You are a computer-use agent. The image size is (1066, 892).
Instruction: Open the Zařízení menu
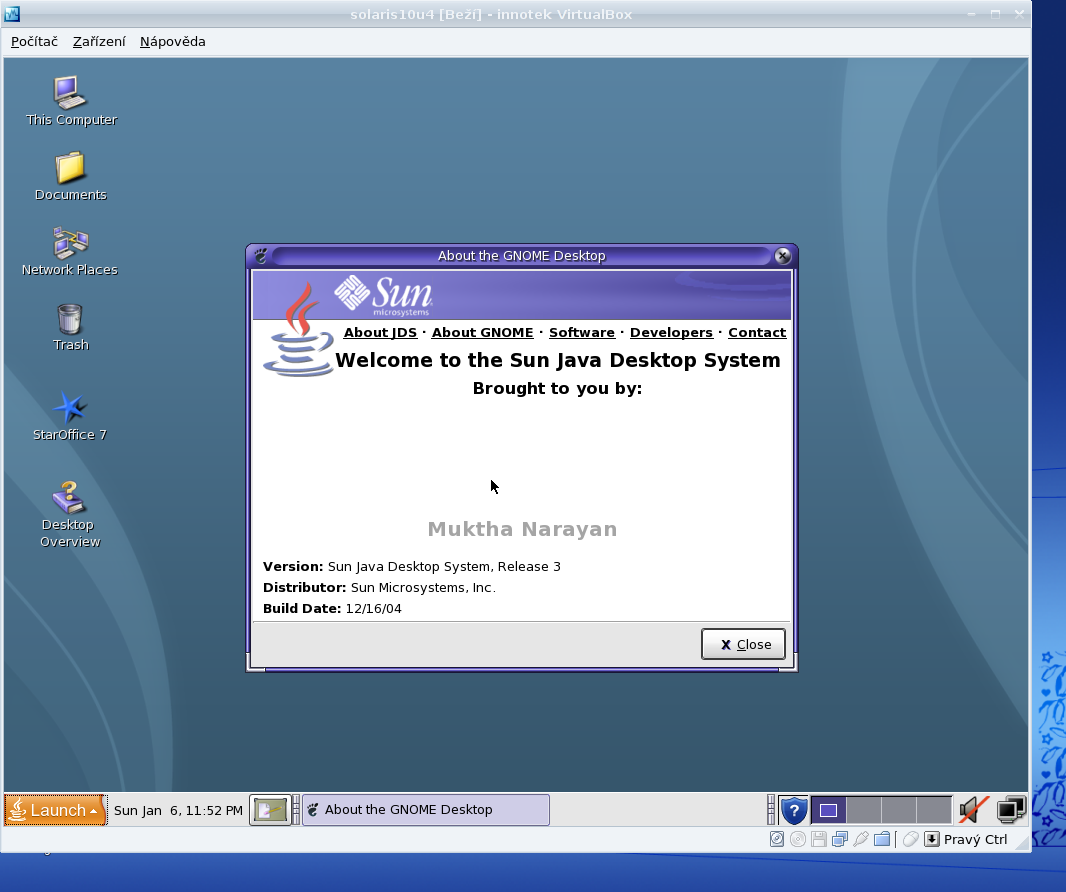coord(99,41)
